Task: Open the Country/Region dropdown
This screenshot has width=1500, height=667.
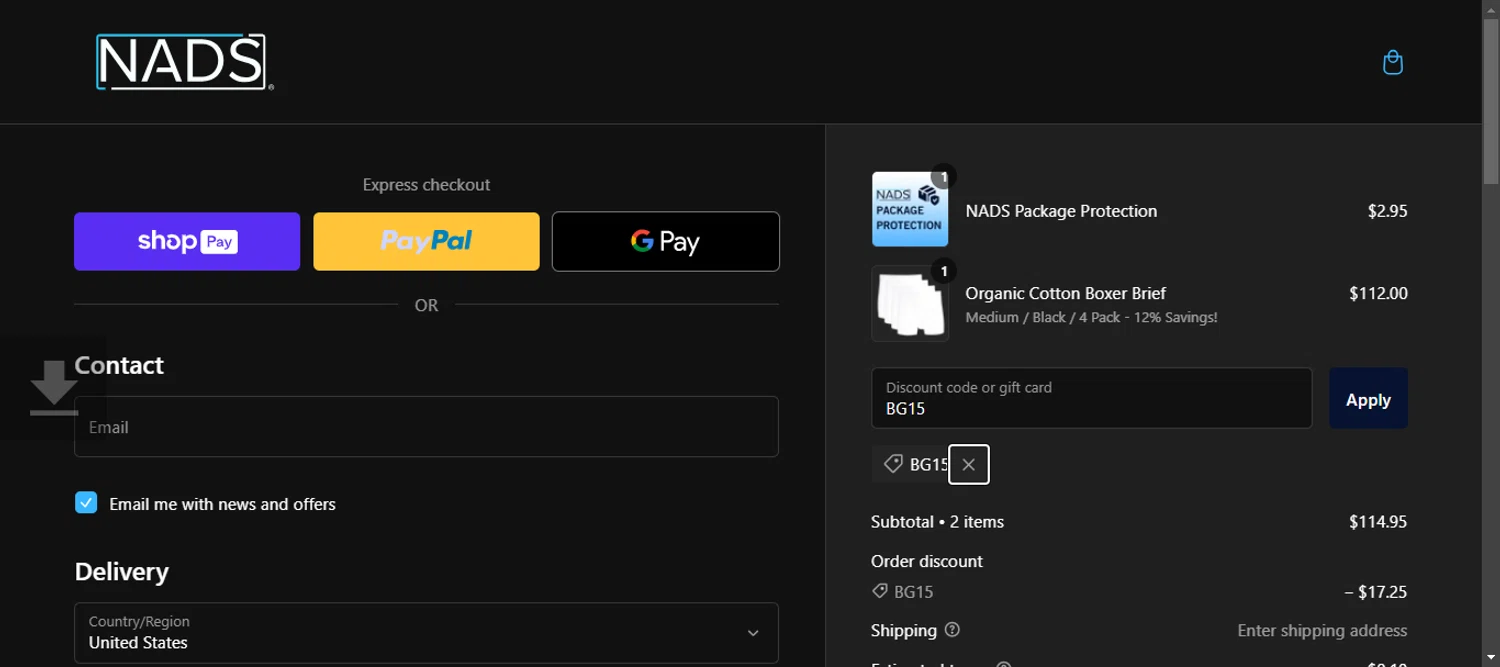Action: tap(426, 632)
